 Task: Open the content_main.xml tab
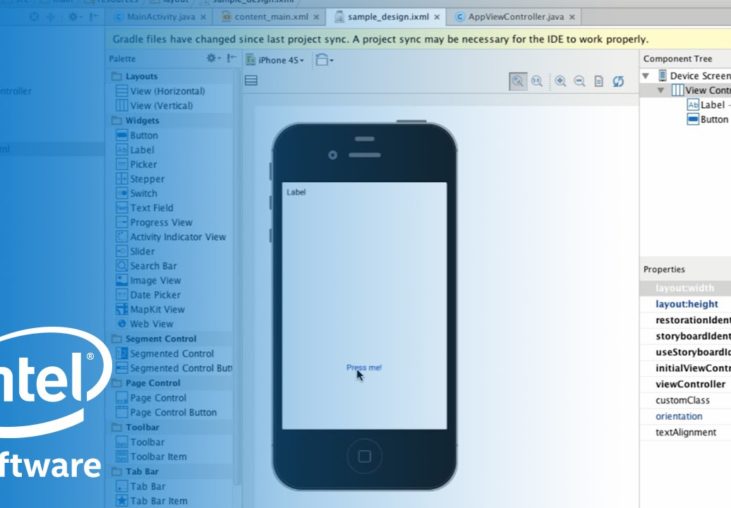click(x=270, y=17)
